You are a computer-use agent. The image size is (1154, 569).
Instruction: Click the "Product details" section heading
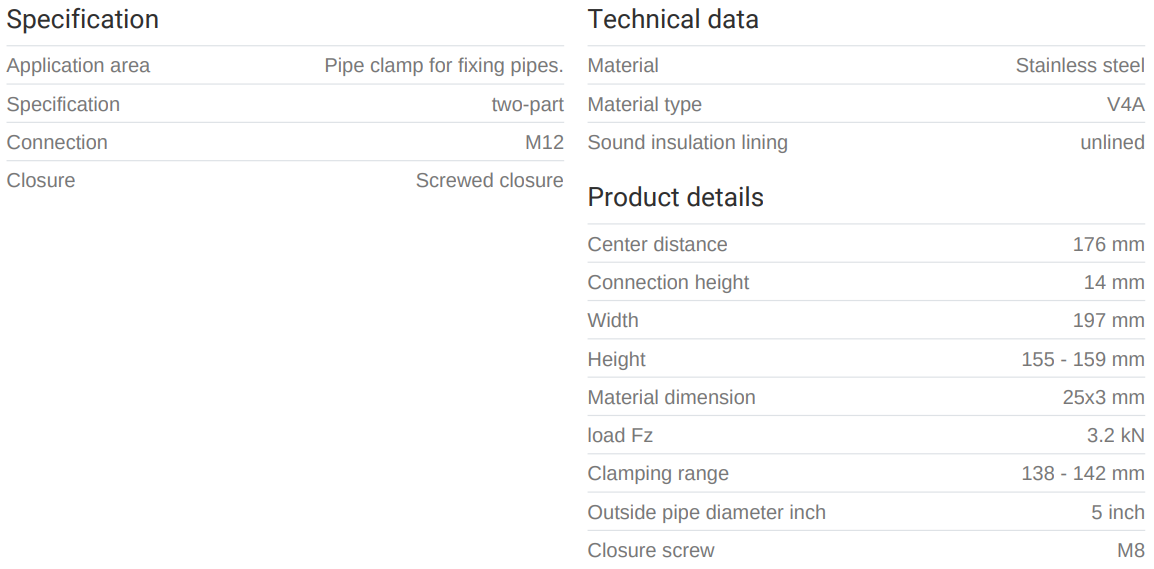click(675, 197)
